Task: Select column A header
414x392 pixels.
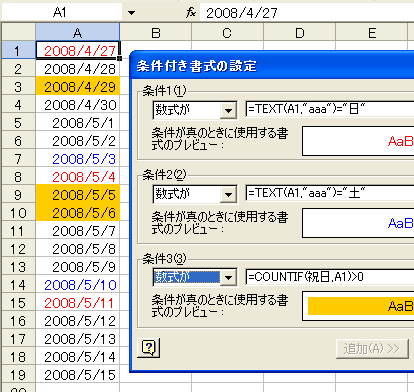Action: tap(77, 33)
